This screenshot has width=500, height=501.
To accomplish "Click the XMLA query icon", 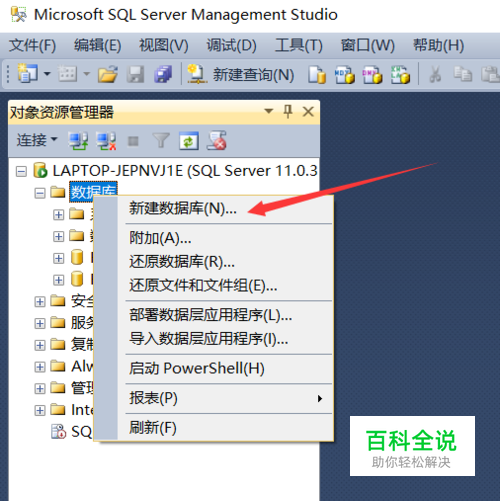I will [400, 74].
